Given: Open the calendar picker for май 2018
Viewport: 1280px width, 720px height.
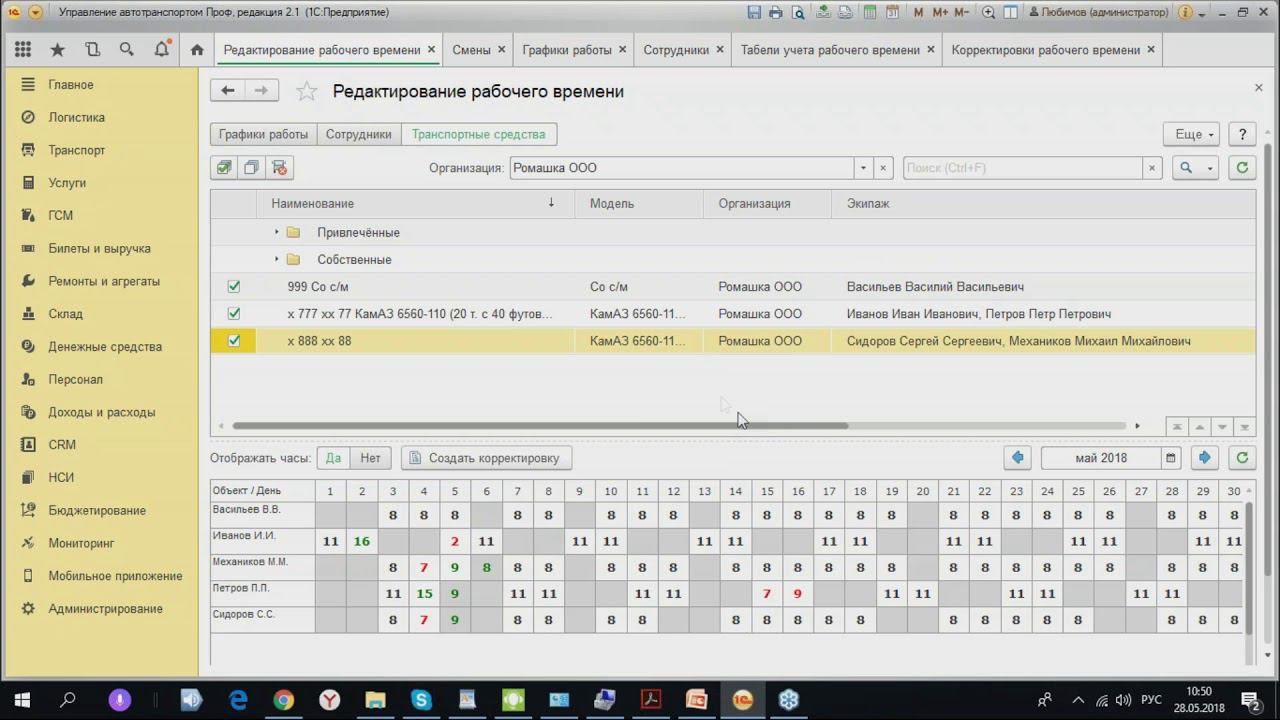Looking at the screenshot, I should coord(1170,458).
